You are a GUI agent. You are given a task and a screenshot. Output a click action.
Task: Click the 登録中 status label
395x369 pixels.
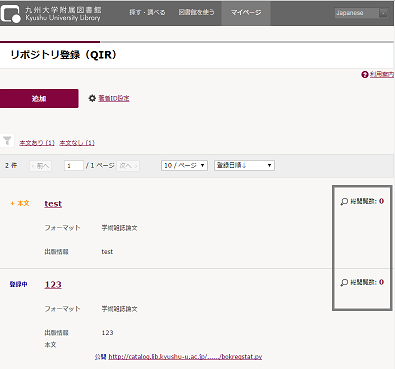pos(18,284)
